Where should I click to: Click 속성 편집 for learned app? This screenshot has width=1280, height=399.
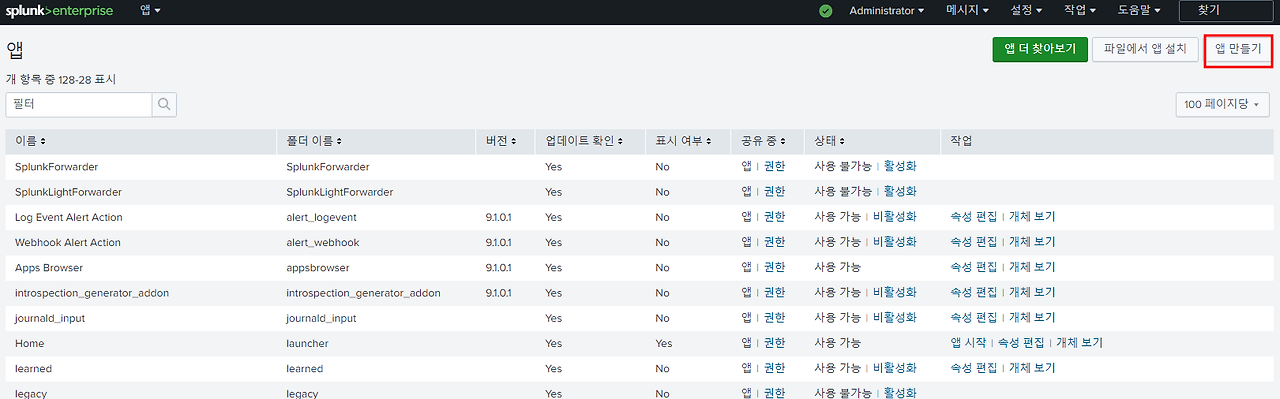[974, 368]
